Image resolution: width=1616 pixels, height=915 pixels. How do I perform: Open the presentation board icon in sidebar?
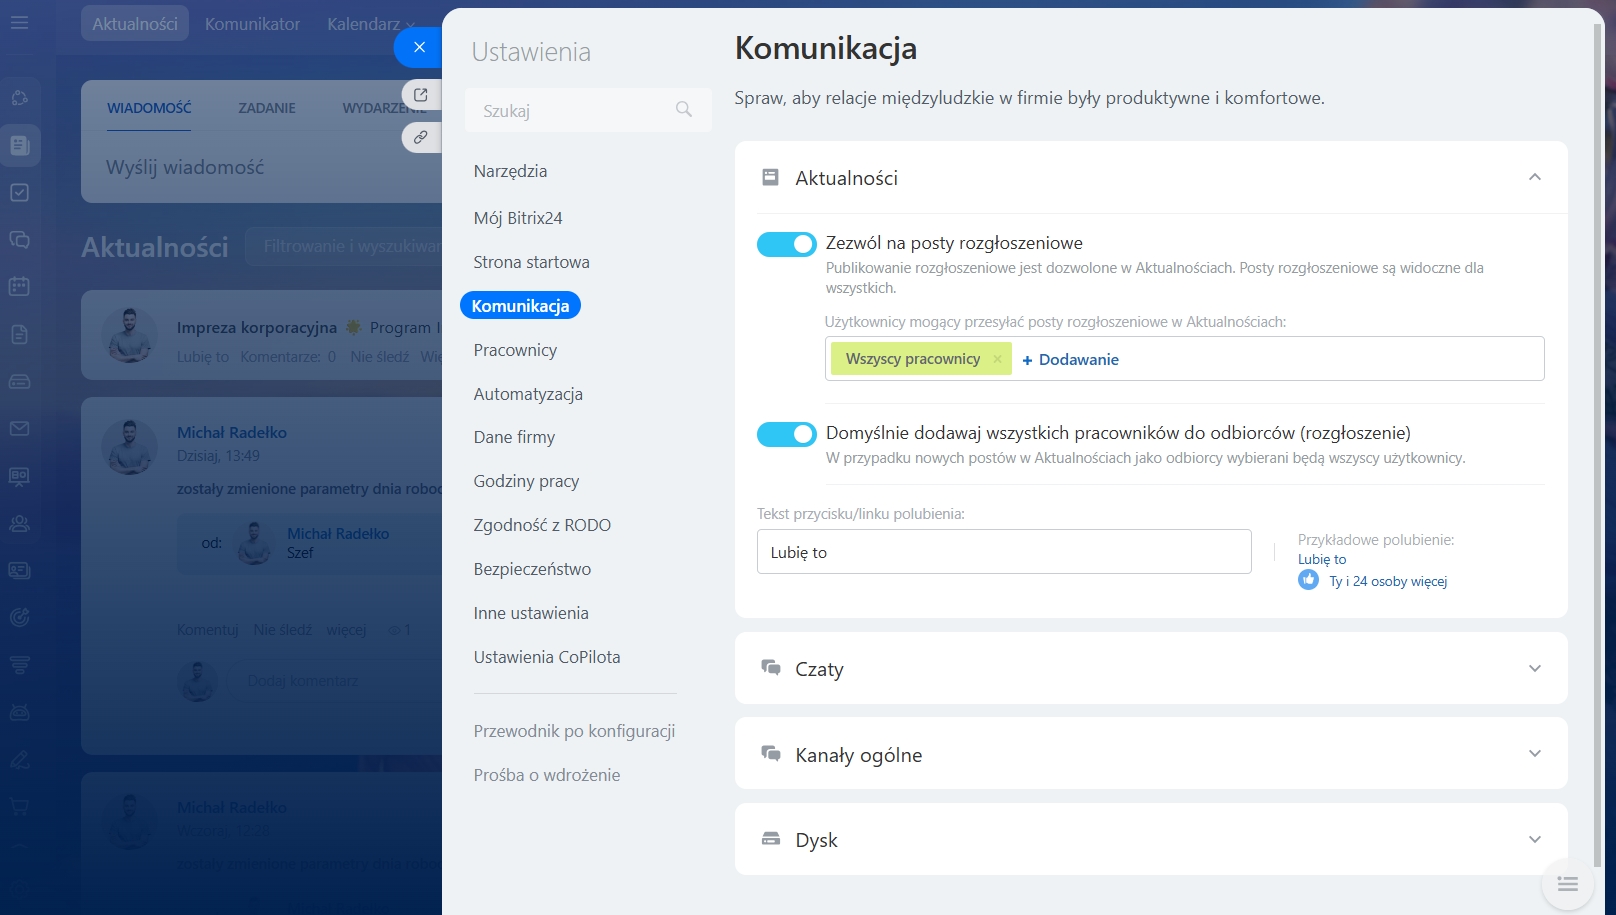tap(19, 476)
